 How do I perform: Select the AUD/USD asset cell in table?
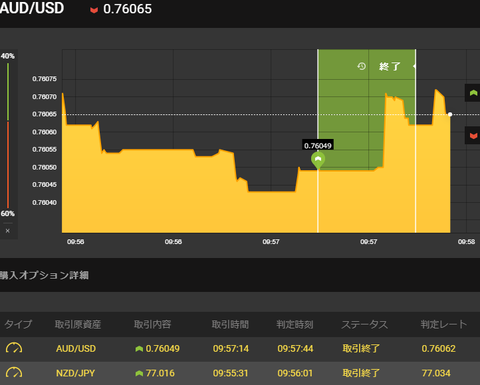(x=76, y=349)
